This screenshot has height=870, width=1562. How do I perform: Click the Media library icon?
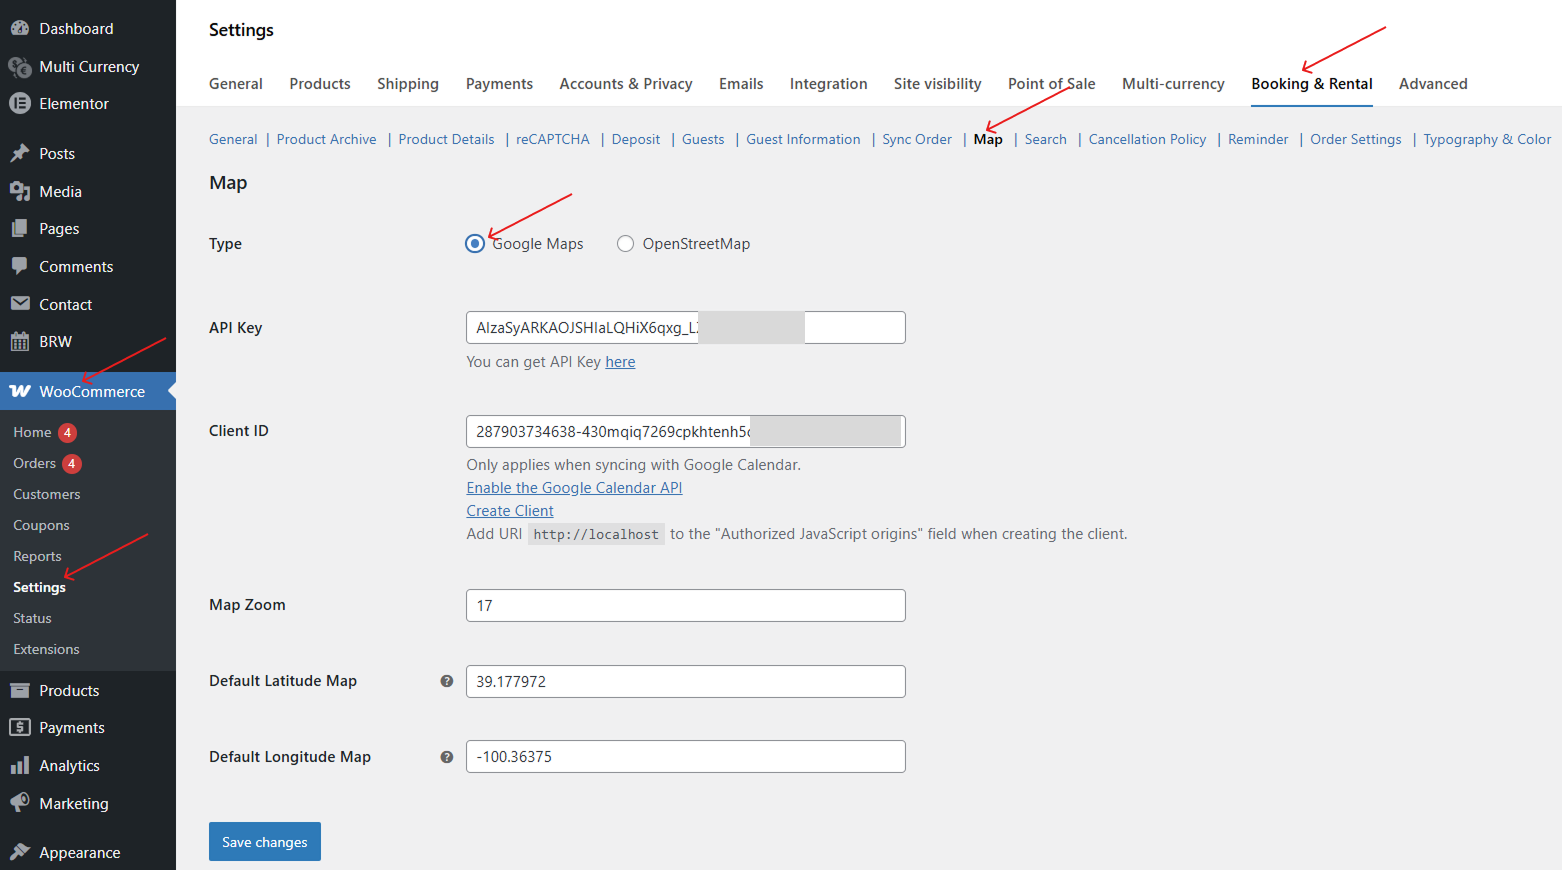[20, 192]
